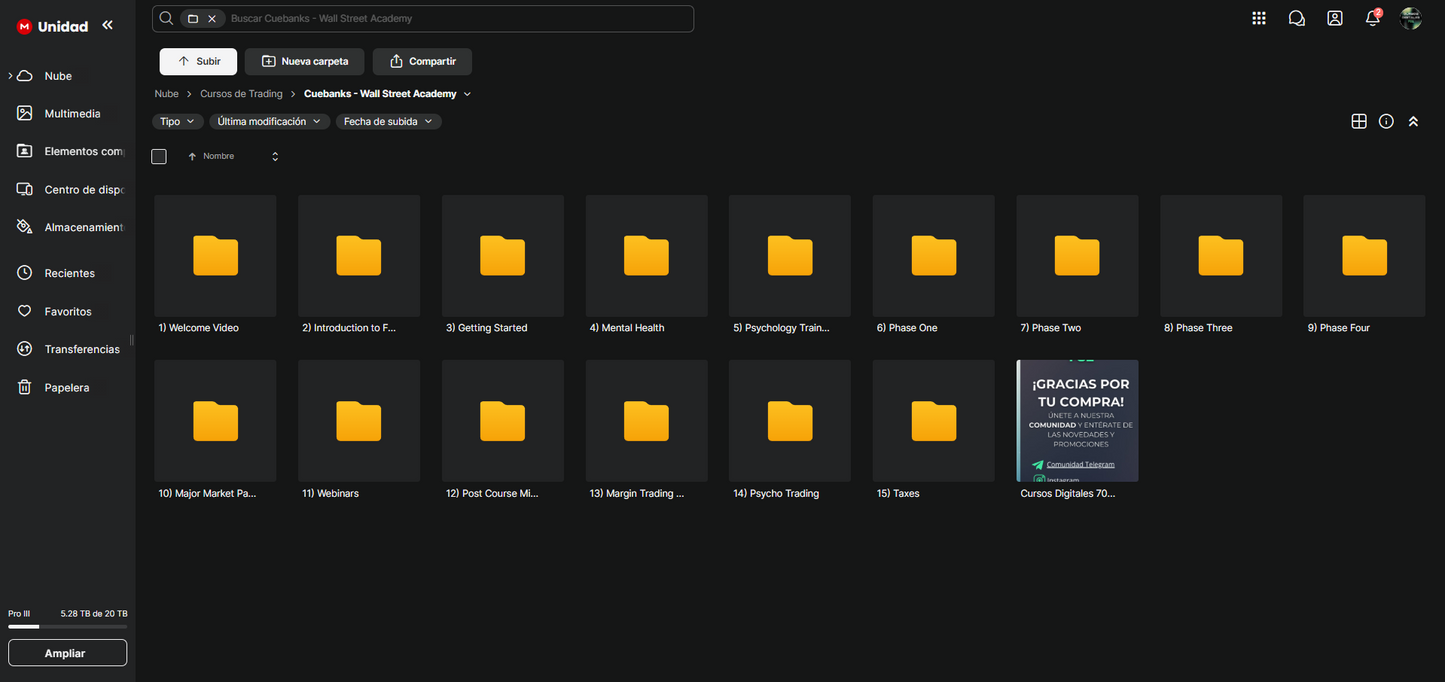Click the Ampliar upgrade button
Image resolution: width=1445 pixels, height=682 pixels.
67,653
